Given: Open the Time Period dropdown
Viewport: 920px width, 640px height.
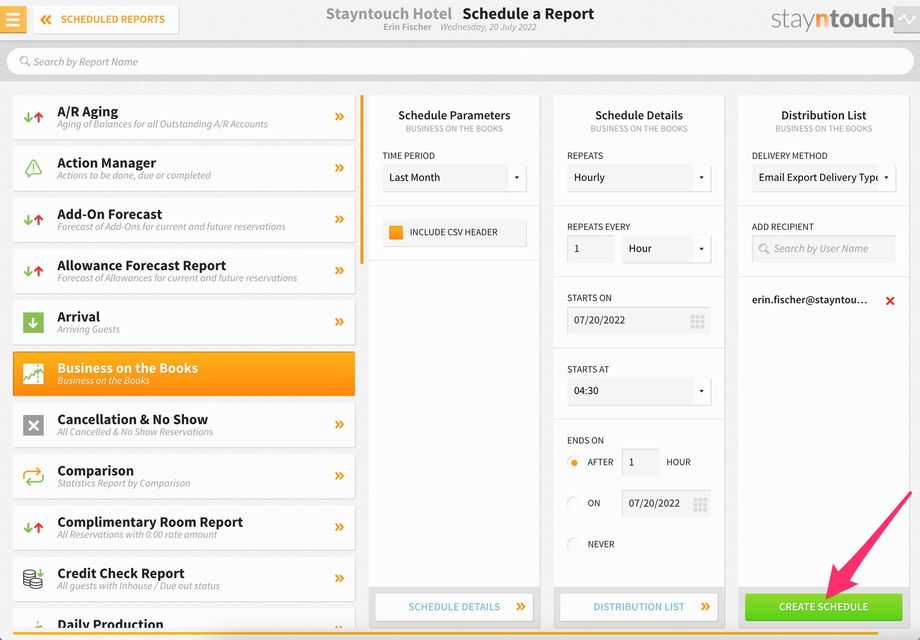Looking at the screenshot, I should pos(454,178).
